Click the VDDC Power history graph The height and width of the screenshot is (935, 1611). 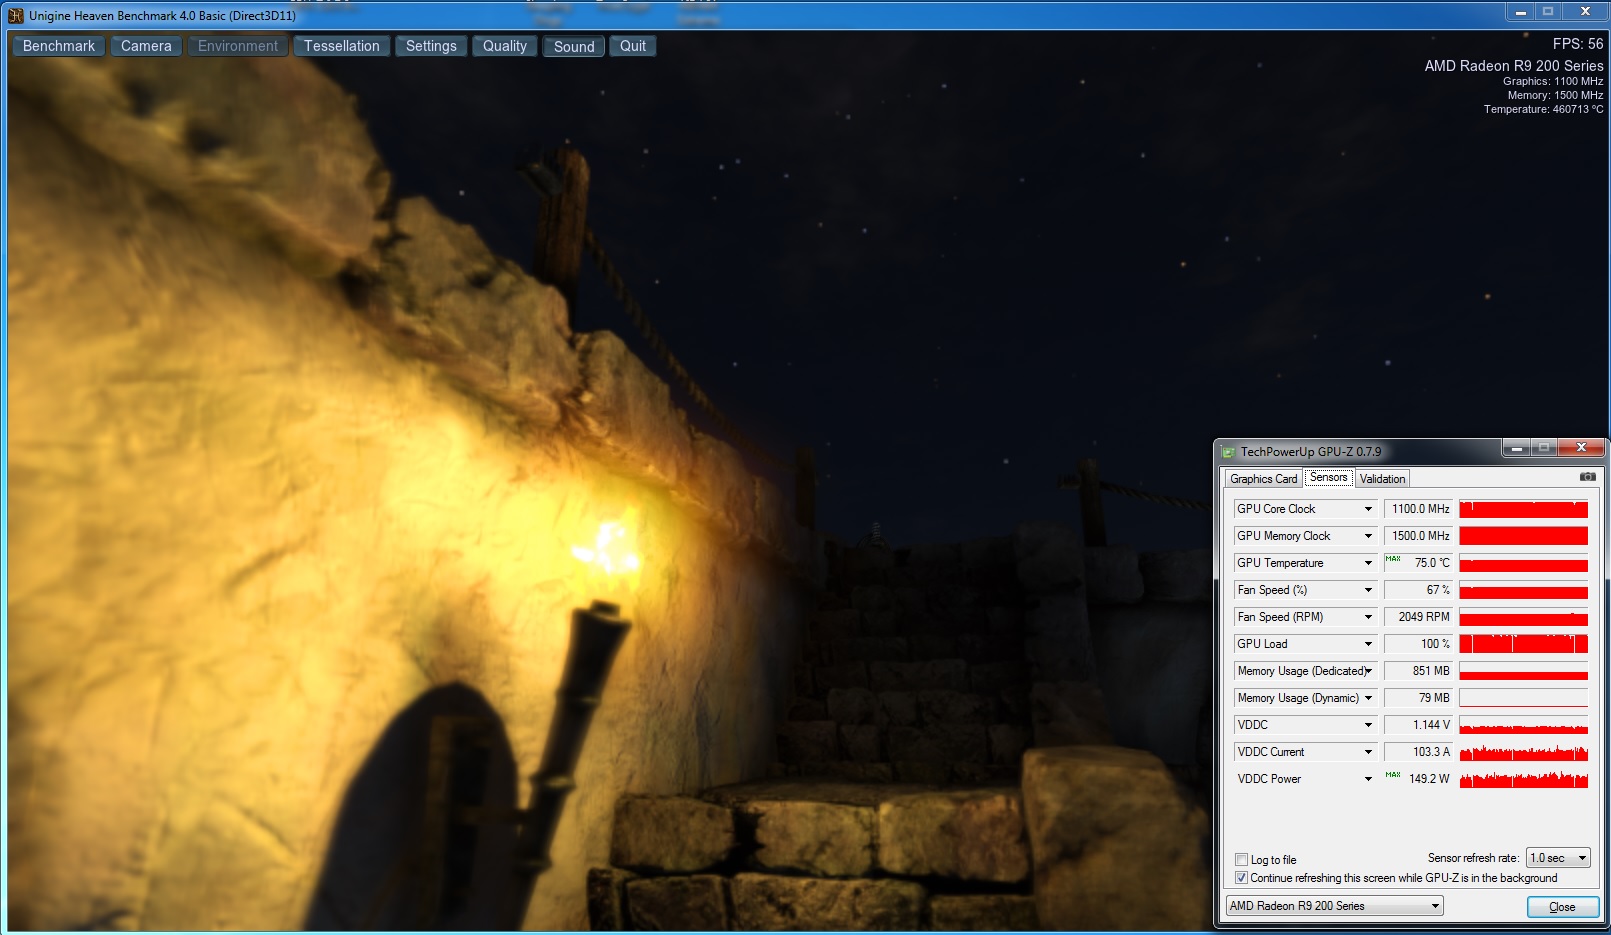[x=1523, y=779]
